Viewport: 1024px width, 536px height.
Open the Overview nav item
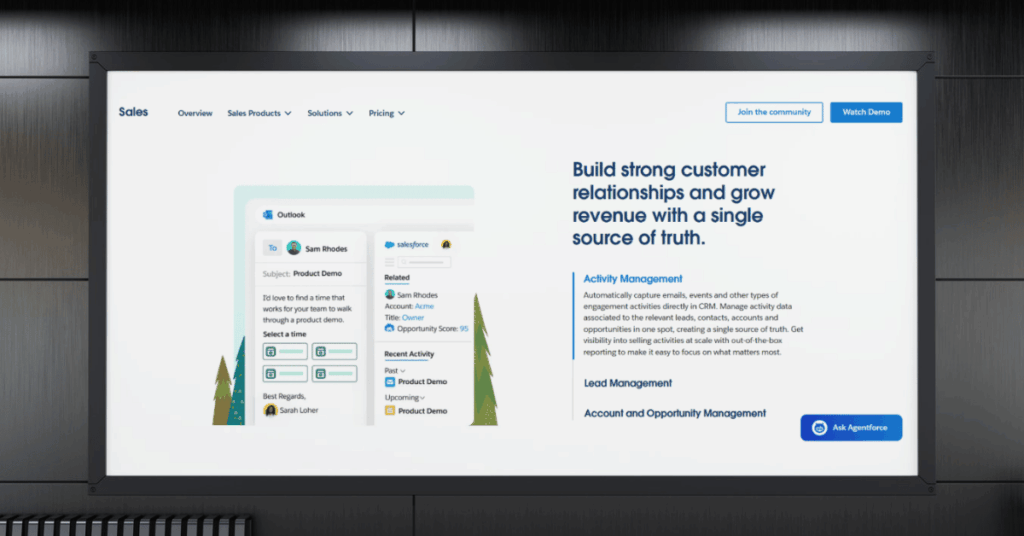pyautogui.click(x=195, y=113)
